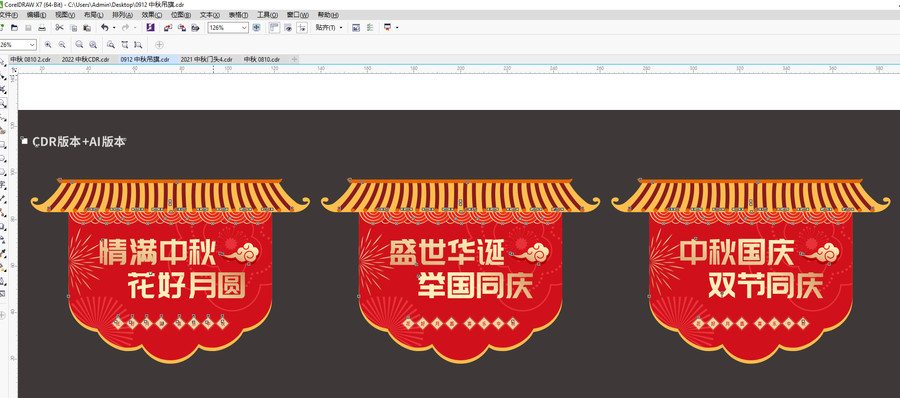Click the Publish to PDF icon
The image size is (900, 398).
click(195, 28)
